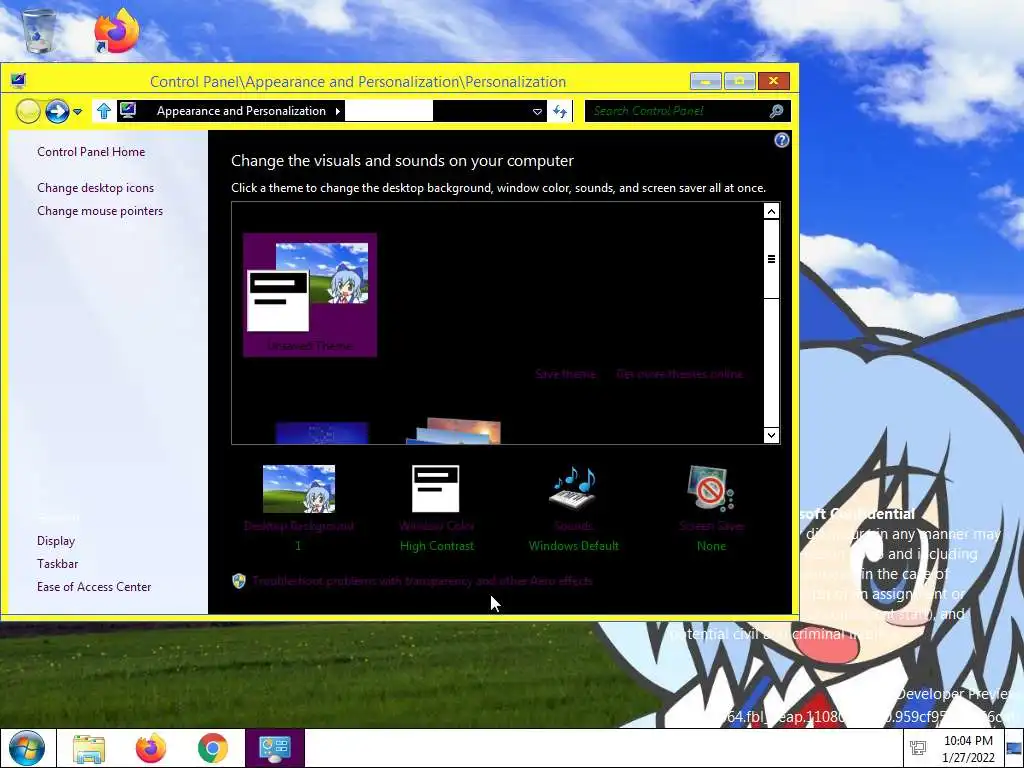Click the theme list scroll down arrow
This screenshot has width=1024, height=768.
coord(771,435)
